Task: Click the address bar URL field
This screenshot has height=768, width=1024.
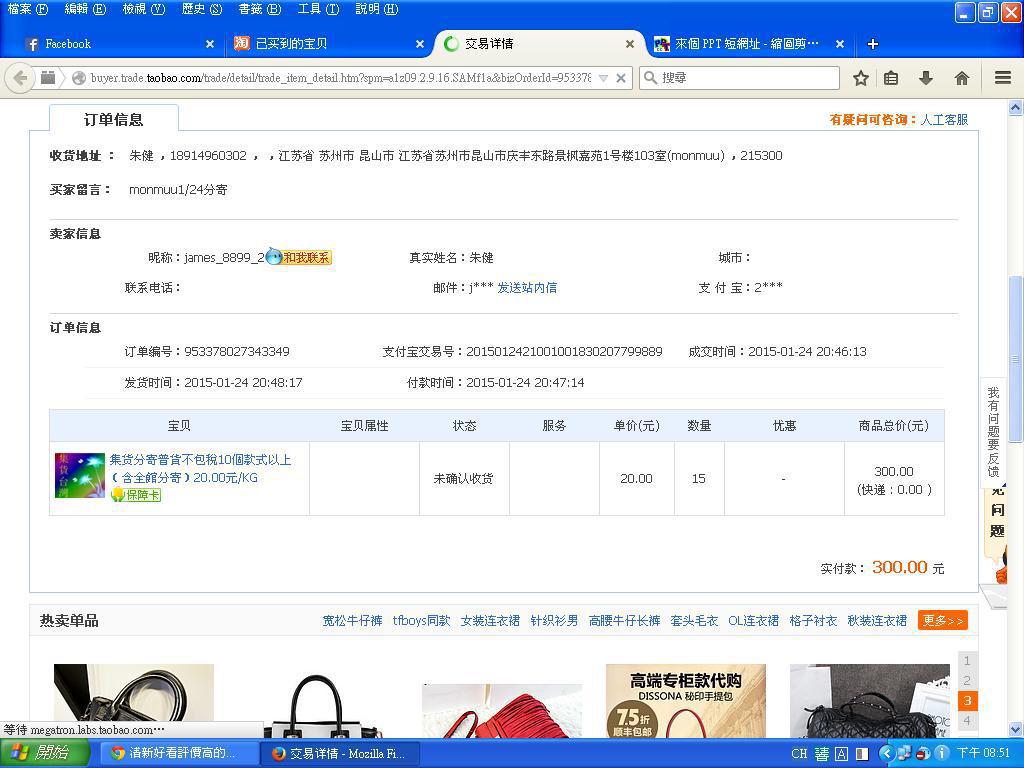Action: 340,78
